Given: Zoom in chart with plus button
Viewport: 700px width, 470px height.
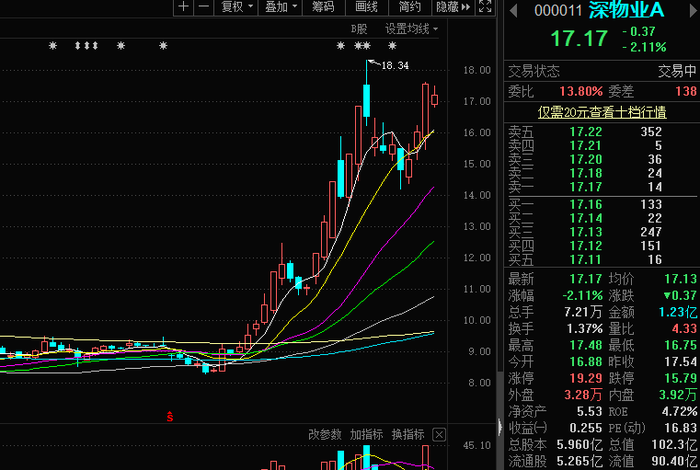Looking at the screenshot, I should click(x=183, y=7).
